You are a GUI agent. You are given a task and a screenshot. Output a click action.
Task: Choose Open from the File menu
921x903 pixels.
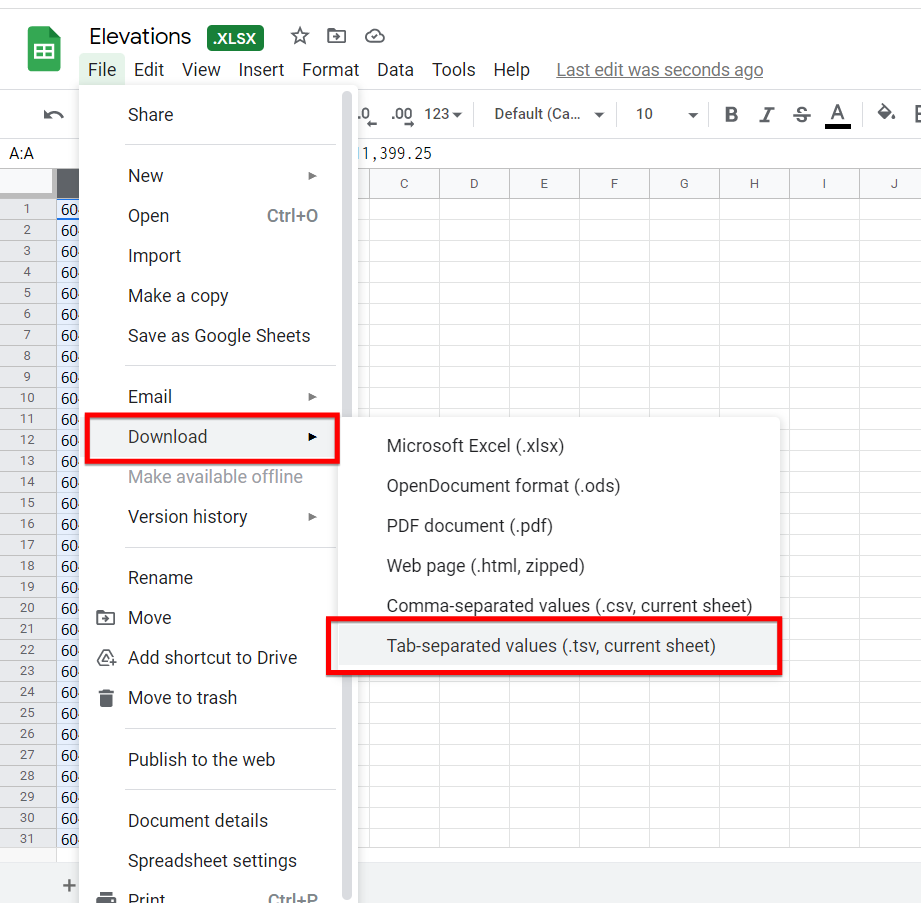(211, 216)
